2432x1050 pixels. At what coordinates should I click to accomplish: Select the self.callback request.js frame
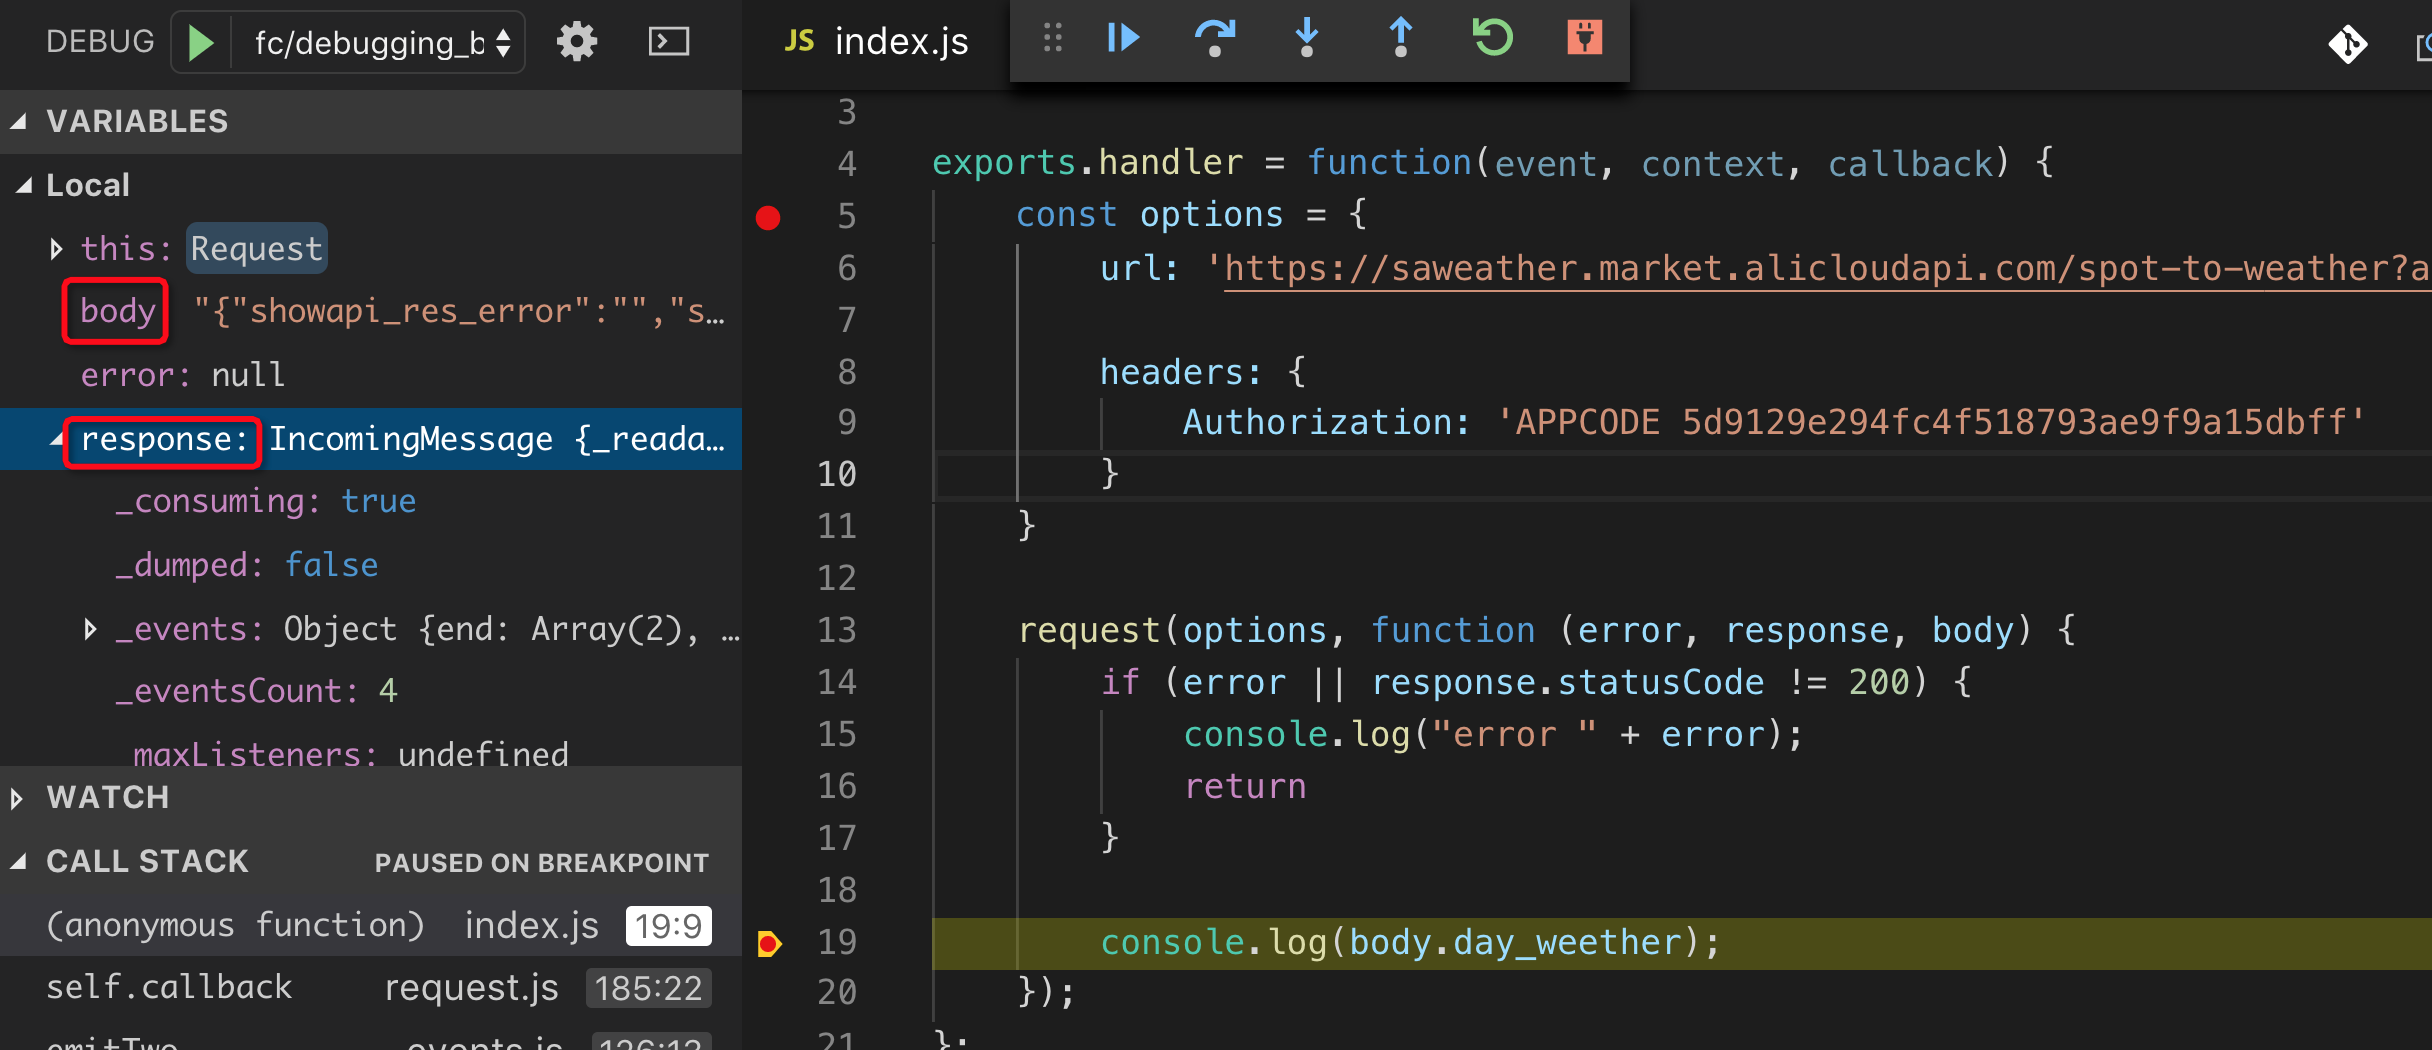pyautogui.click(x=371, y=987)
